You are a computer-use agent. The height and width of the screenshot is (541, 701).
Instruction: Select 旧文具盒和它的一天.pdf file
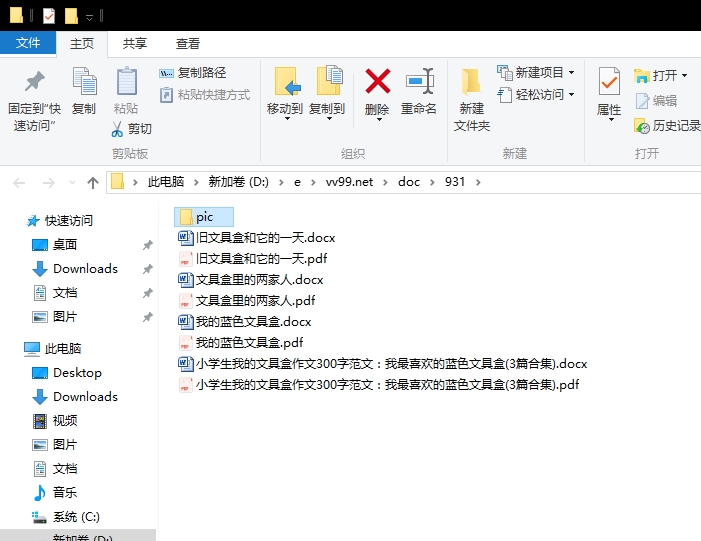[x=253, y=258]
